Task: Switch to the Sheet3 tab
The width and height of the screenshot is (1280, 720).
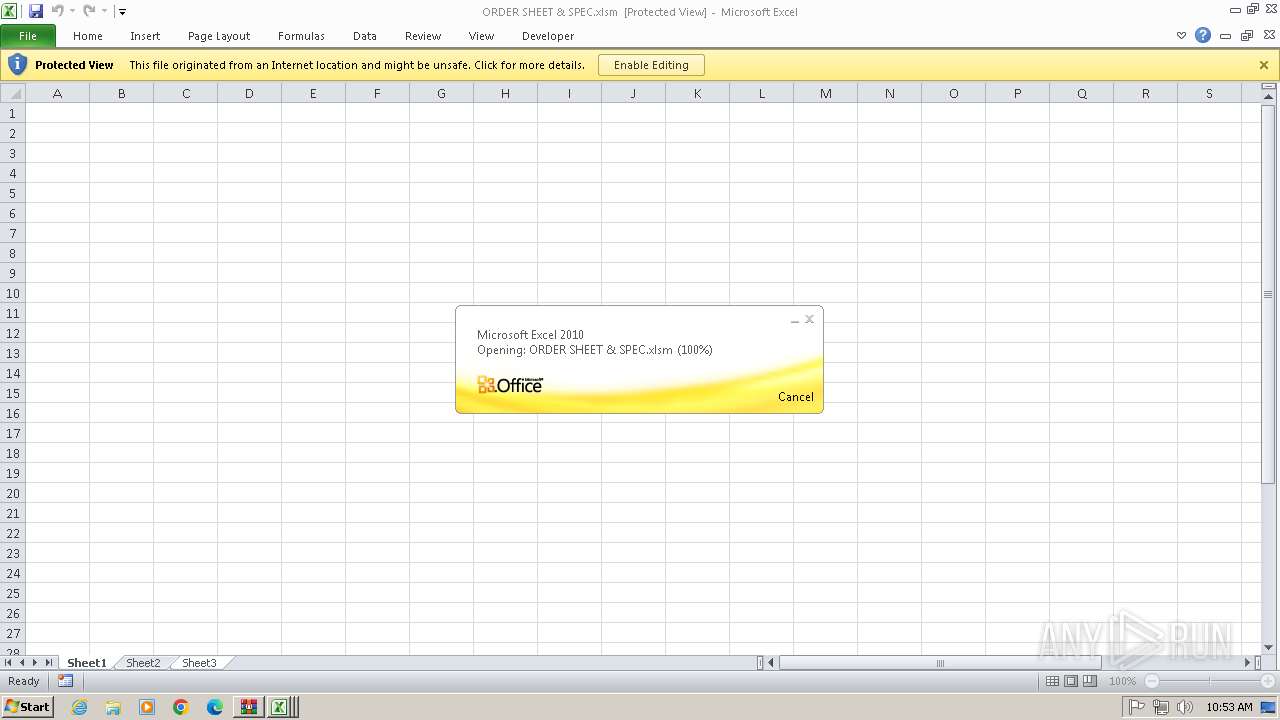Action: (x=199, y=663)
